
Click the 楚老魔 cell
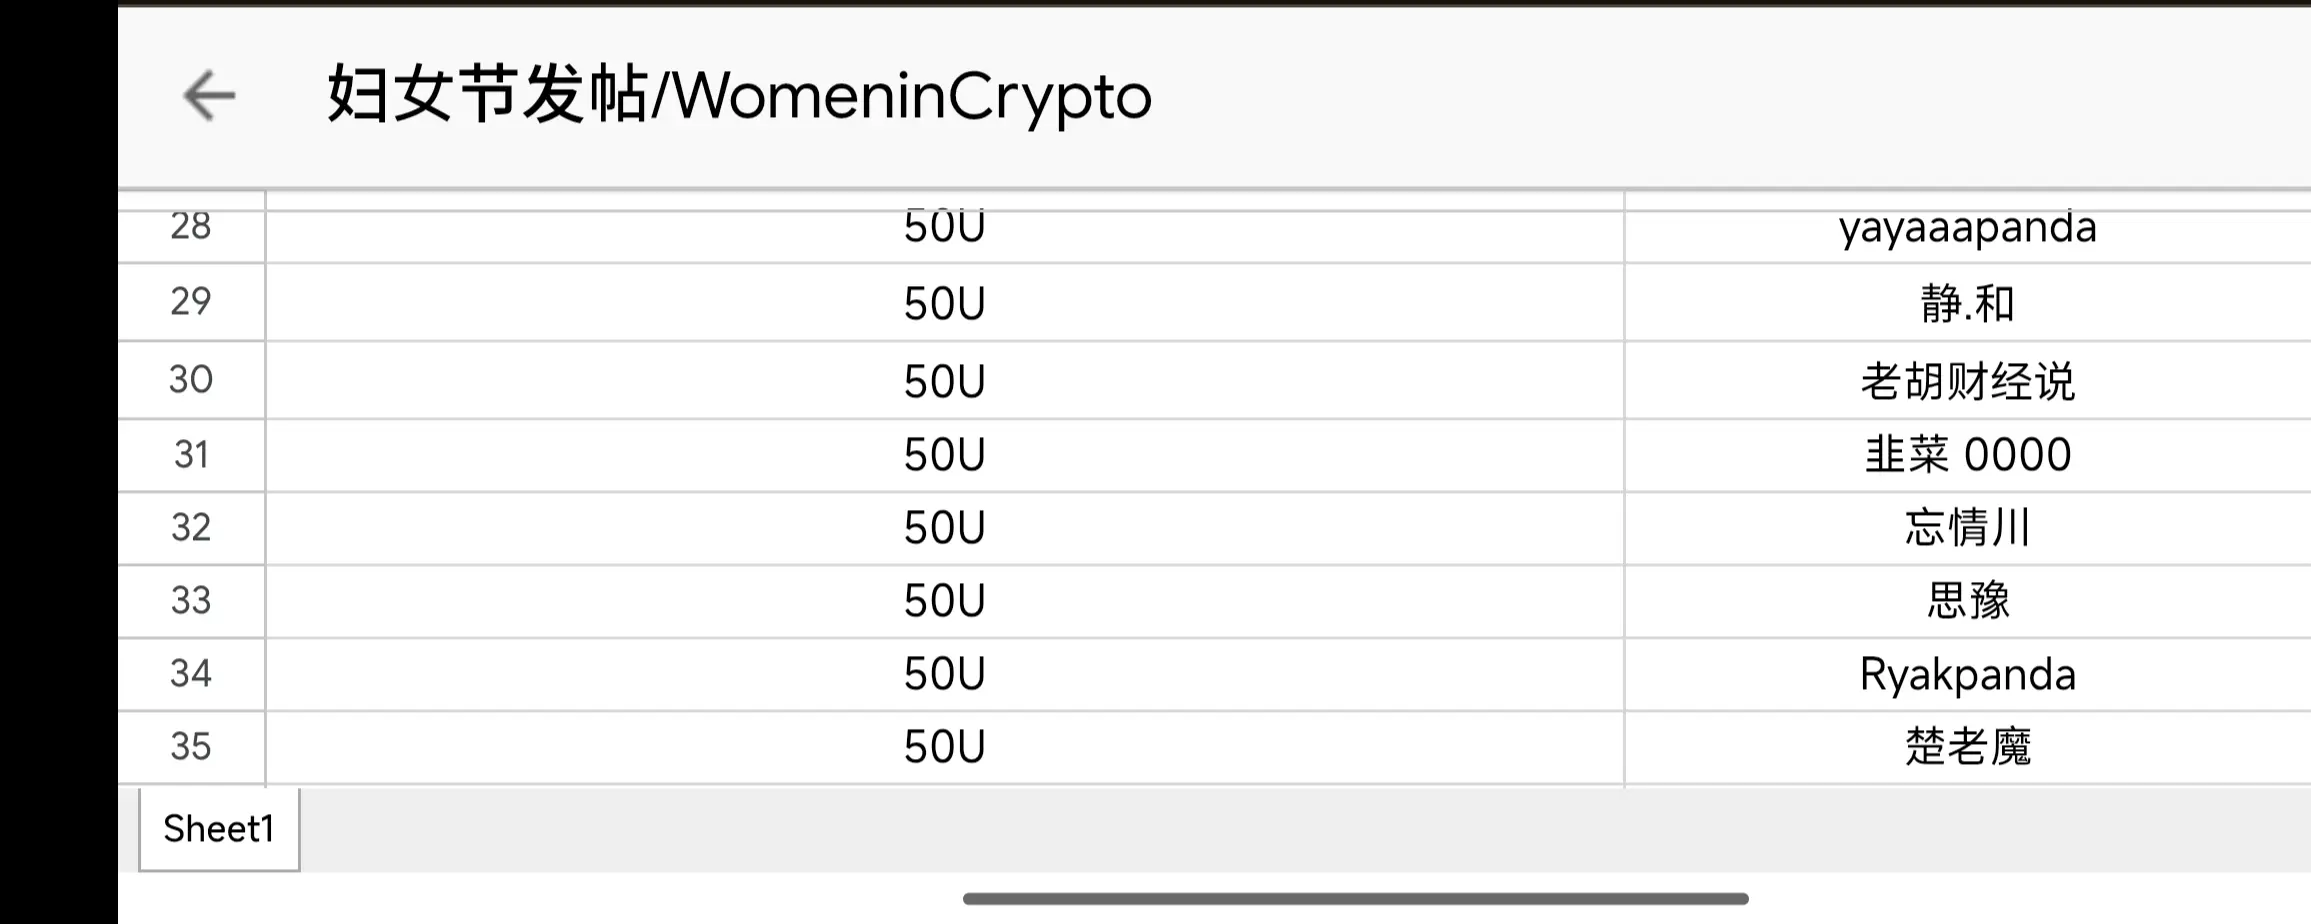point(1967,747)
